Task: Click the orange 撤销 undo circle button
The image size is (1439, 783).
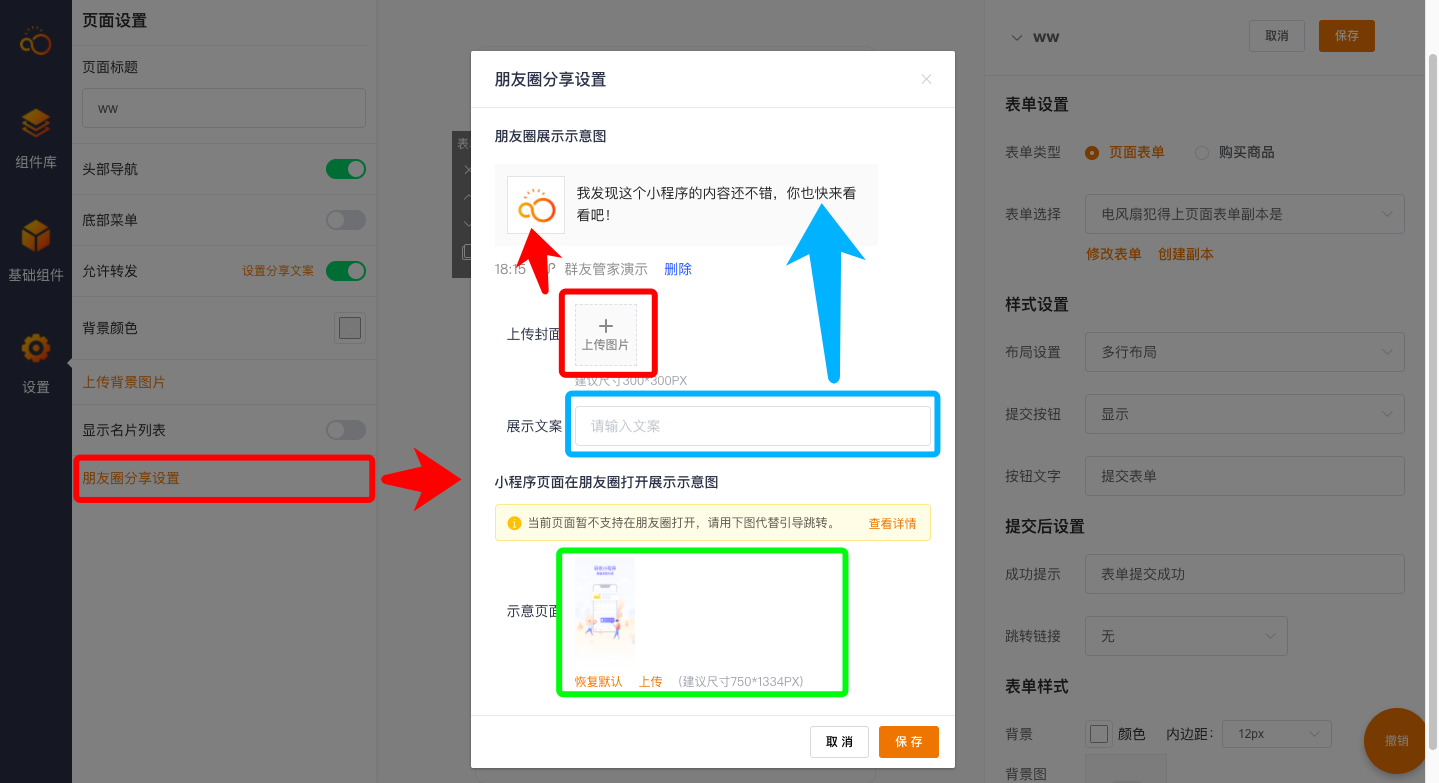Action: 1397,741
